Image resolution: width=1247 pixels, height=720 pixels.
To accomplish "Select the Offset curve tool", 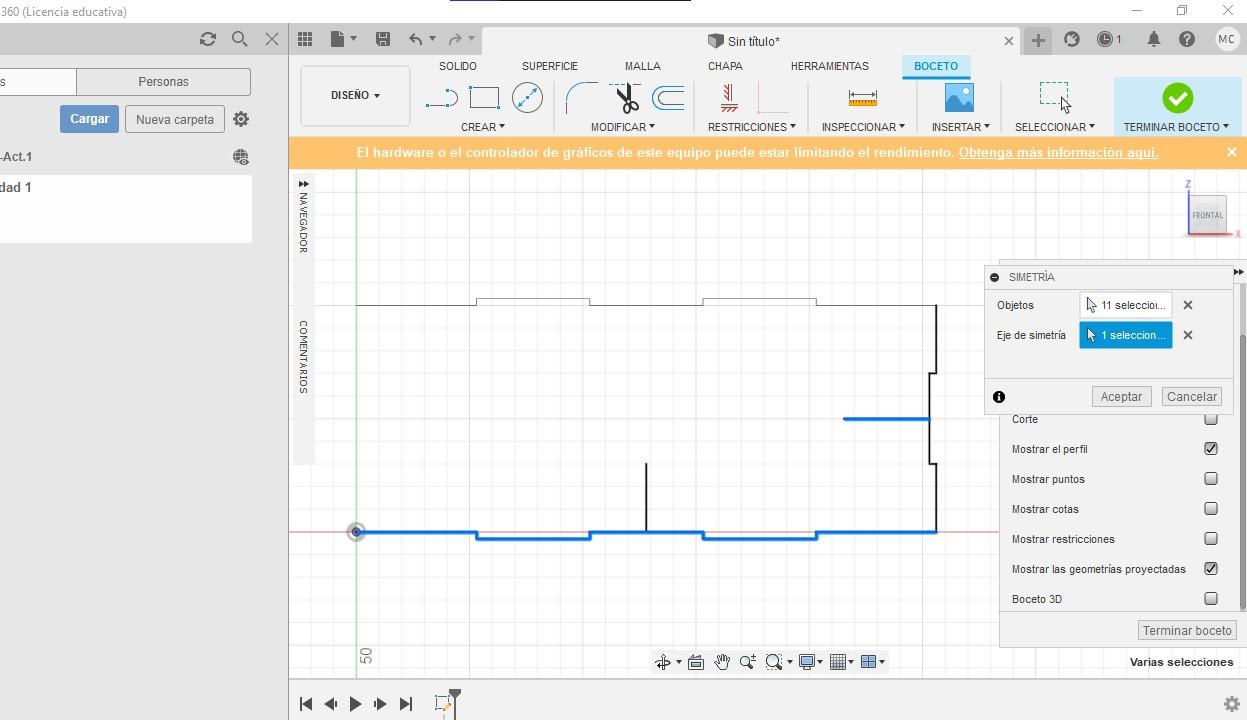I will (x=668, y=98).
